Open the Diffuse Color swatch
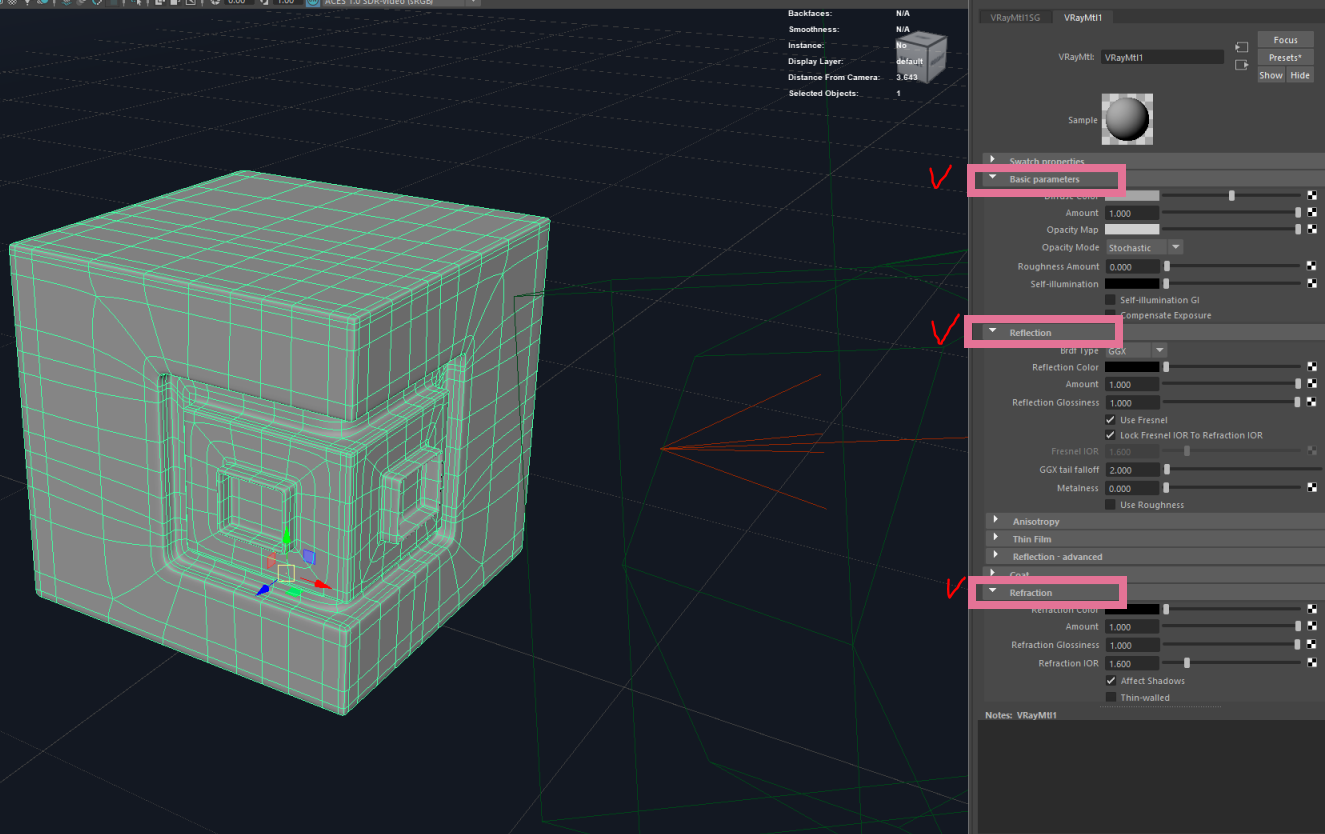The width and height of the screenshot is (1325, 834). click(1132, 196)
